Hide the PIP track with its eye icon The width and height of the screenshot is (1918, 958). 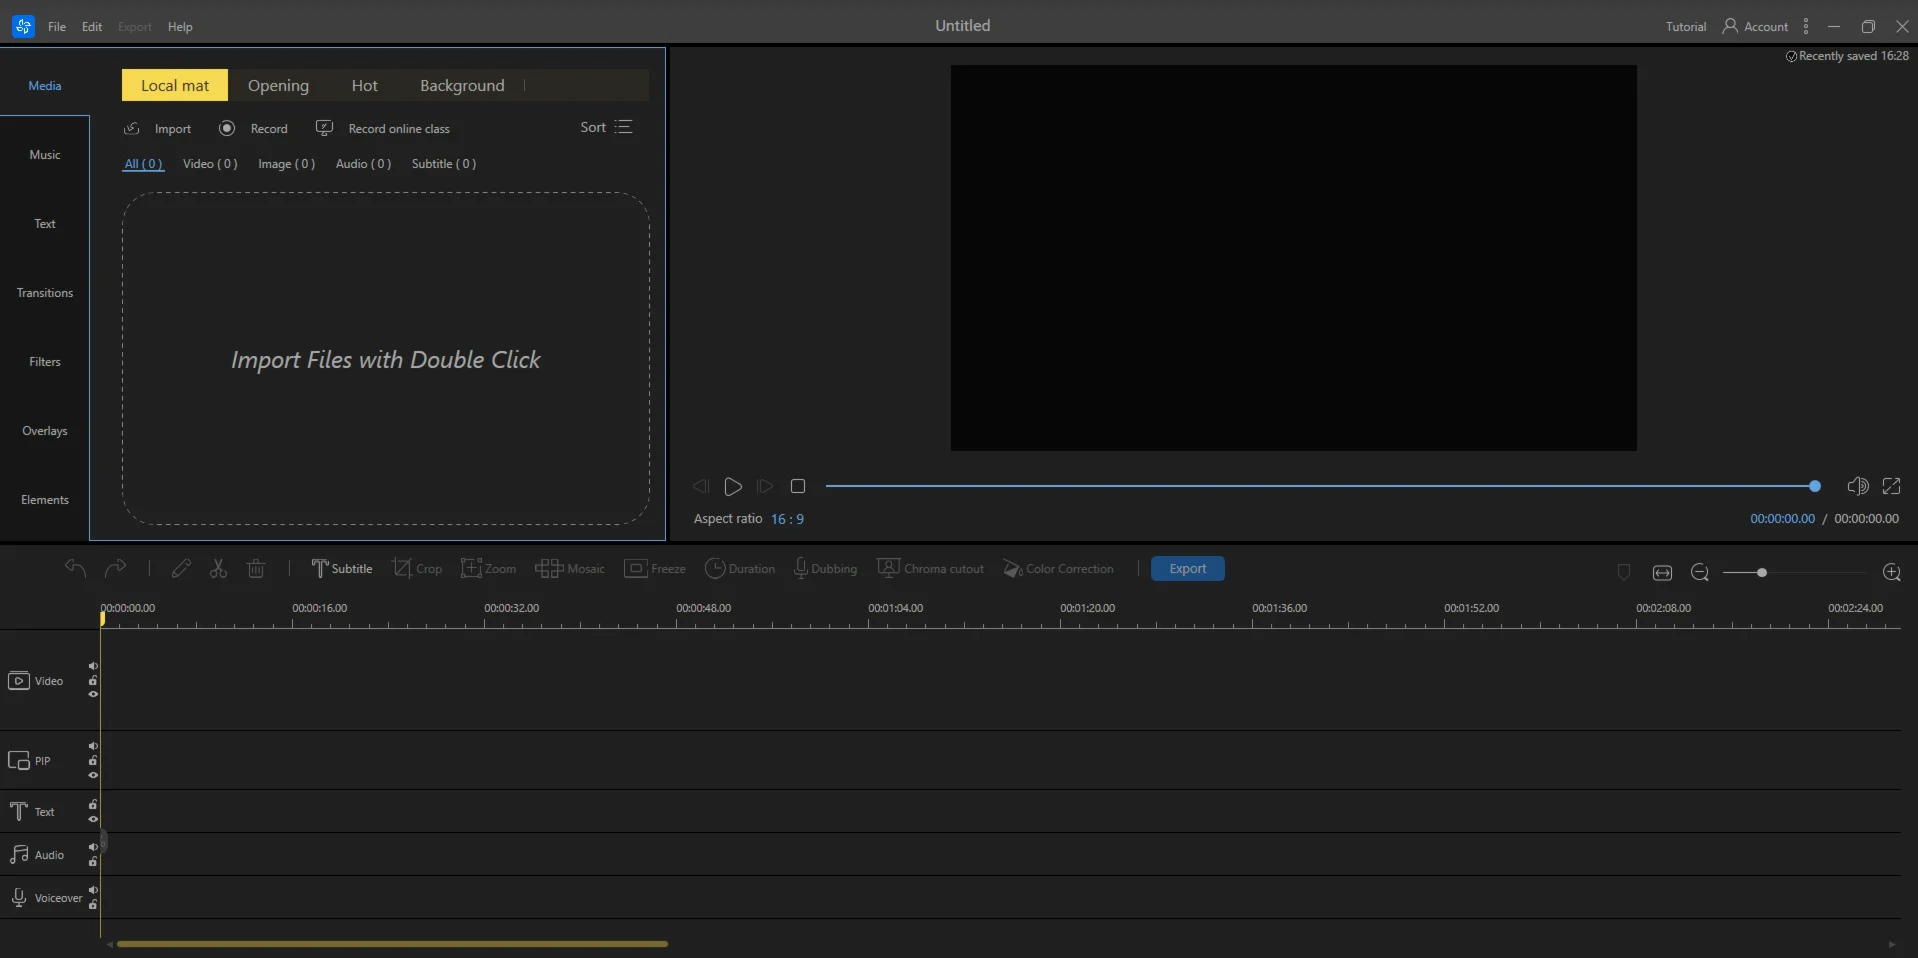(x=93, y=775)
